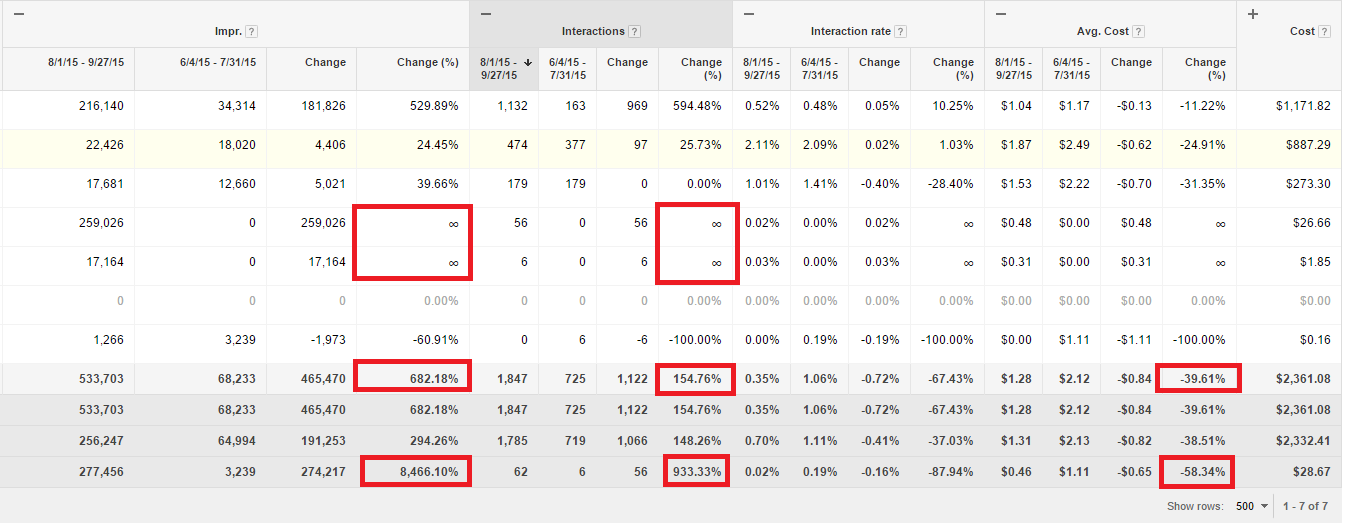Screen dimensions: 1345x523
Task: Select the cost value $26.66
Action: point(1312,223)
